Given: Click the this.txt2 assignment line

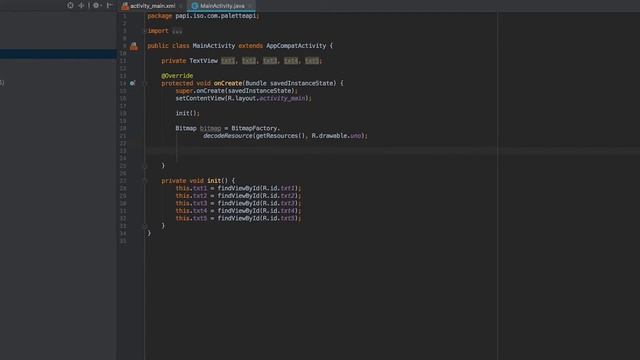Looking at the screenshot, I should [238, 196].
